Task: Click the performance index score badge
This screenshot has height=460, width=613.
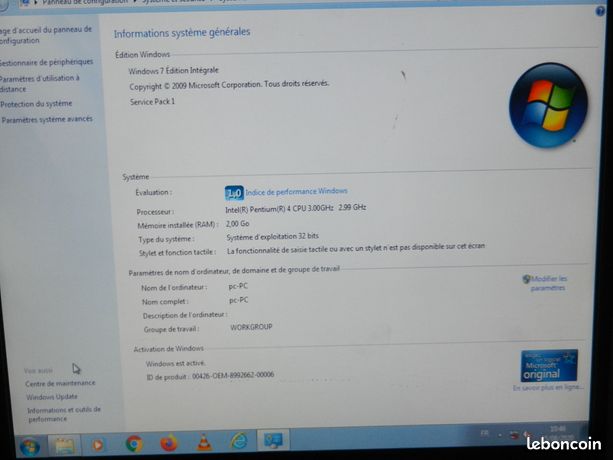Action: (234, 193)
